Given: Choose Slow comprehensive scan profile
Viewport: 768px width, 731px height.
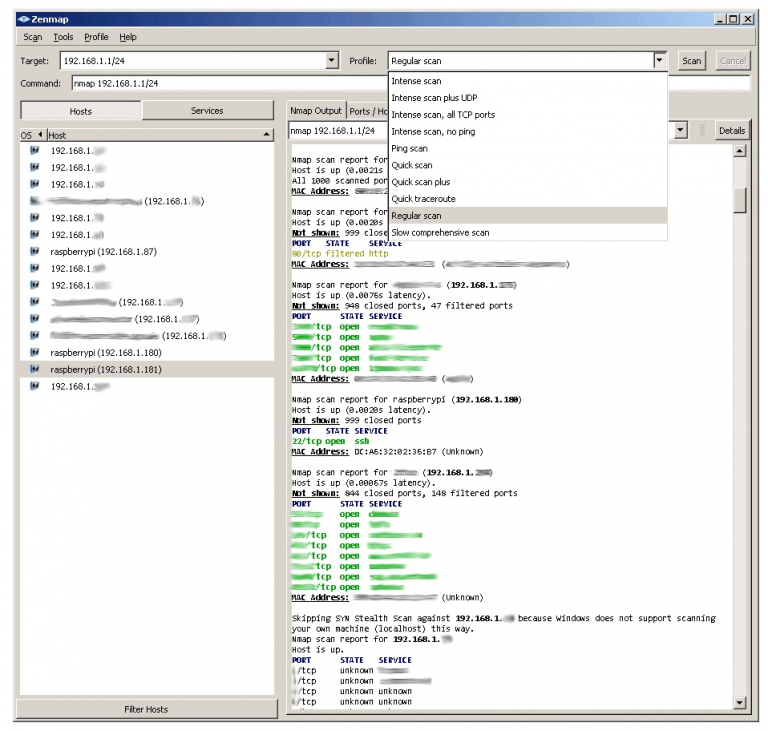Looking at the screenshot, I should (528, 232).
